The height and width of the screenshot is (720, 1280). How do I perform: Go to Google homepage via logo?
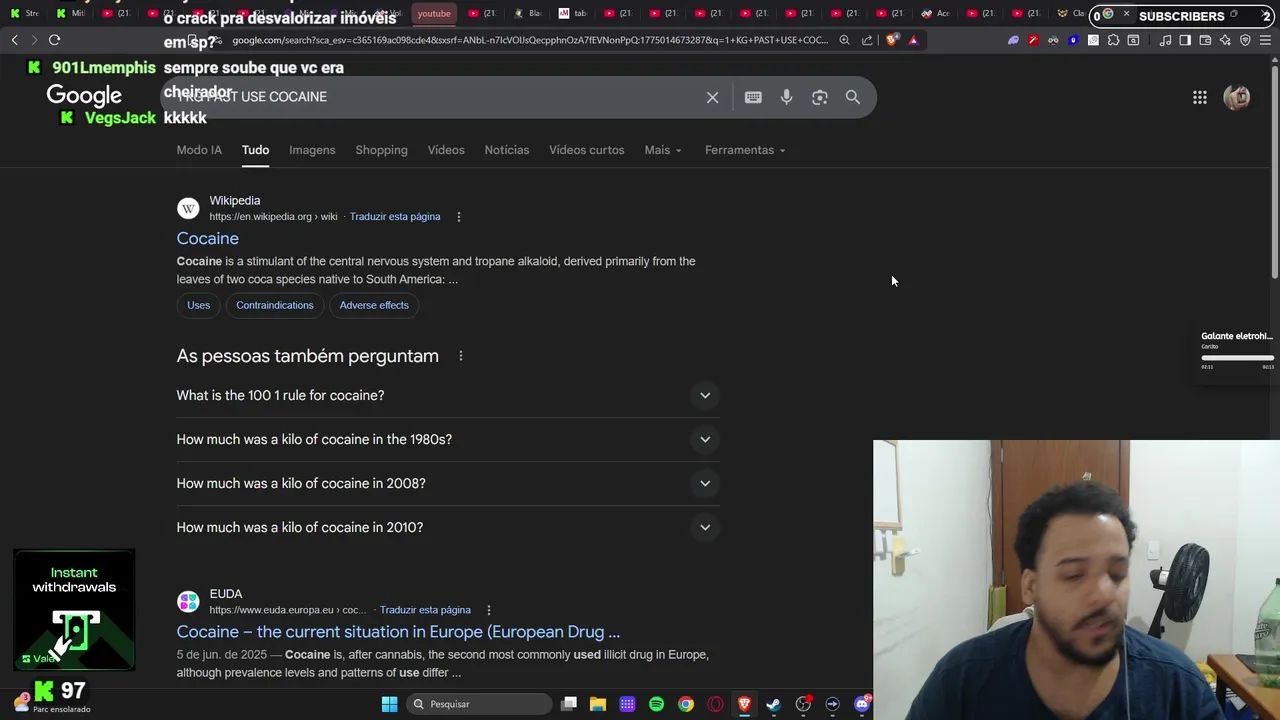(84, 96)
